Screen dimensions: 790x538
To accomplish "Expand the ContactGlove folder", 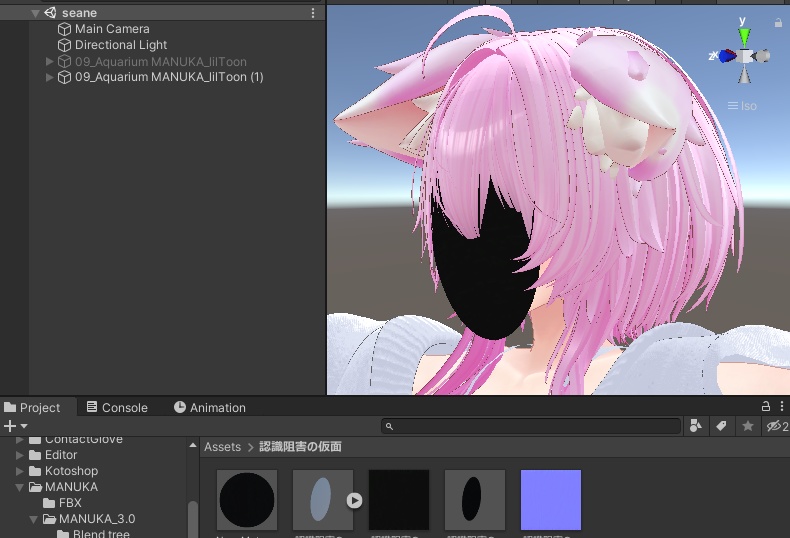I will tap(20, 440).
